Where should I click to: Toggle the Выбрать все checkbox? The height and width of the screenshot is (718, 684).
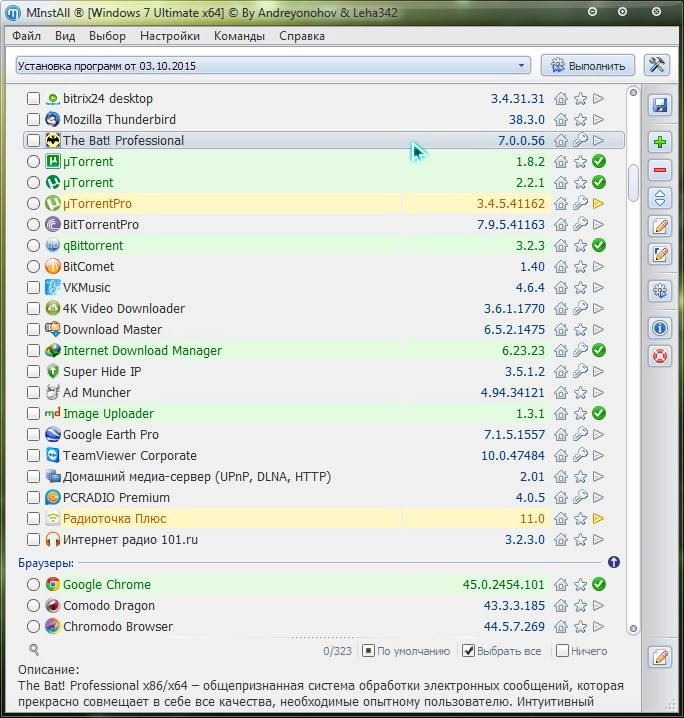(468, 651)
